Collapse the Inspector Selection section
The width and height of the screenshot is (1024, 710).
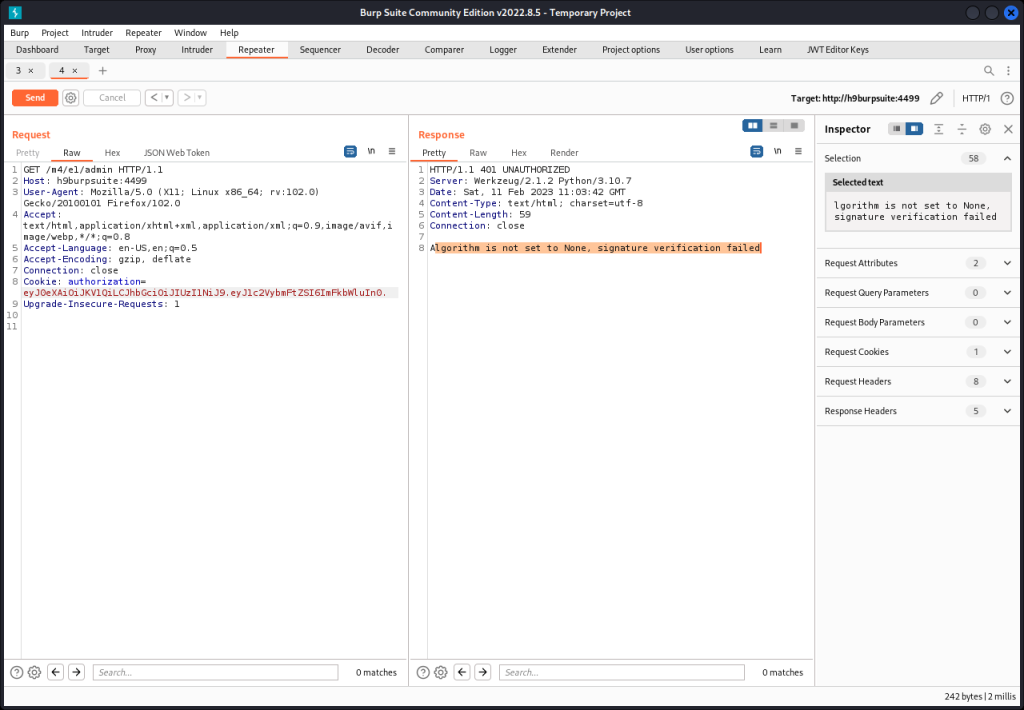pos(1007,158)
